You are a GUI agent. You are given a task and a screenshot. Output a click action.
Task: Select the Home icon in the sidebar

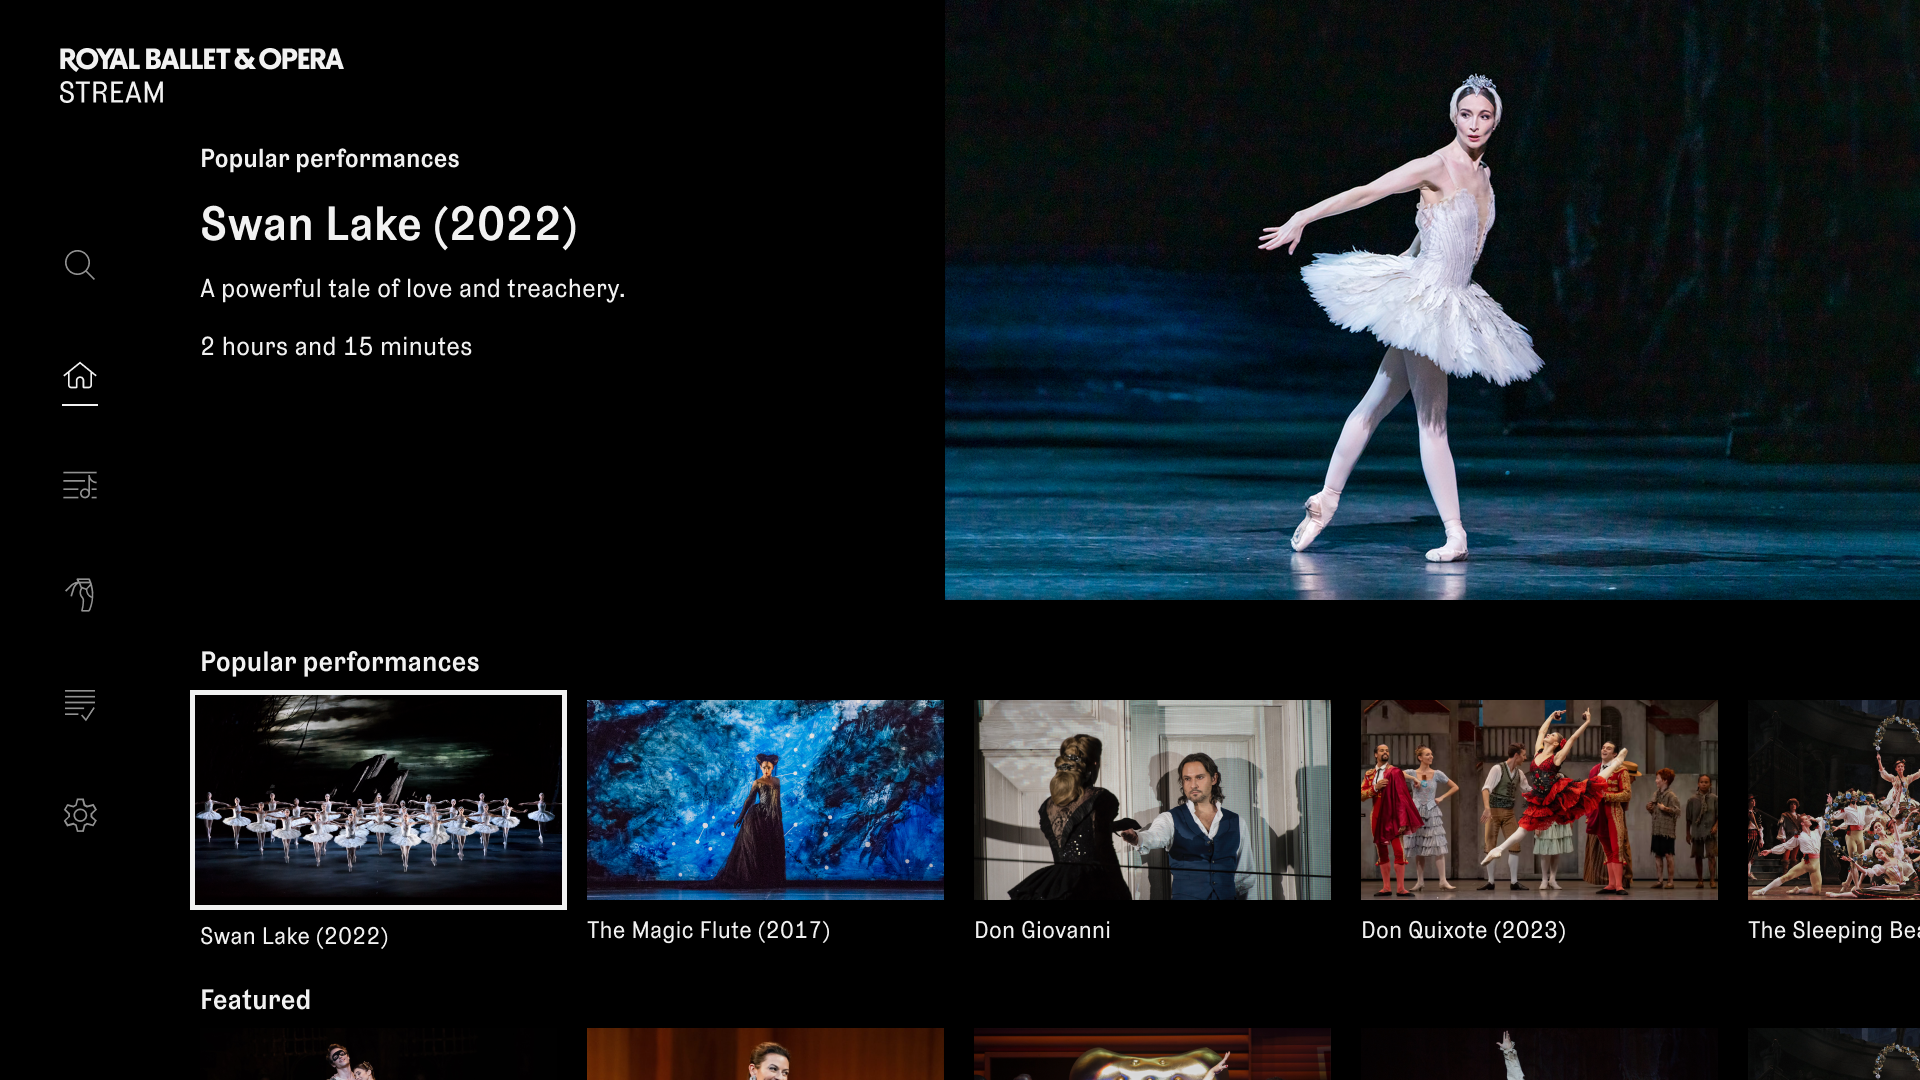(x=79, y=376)
